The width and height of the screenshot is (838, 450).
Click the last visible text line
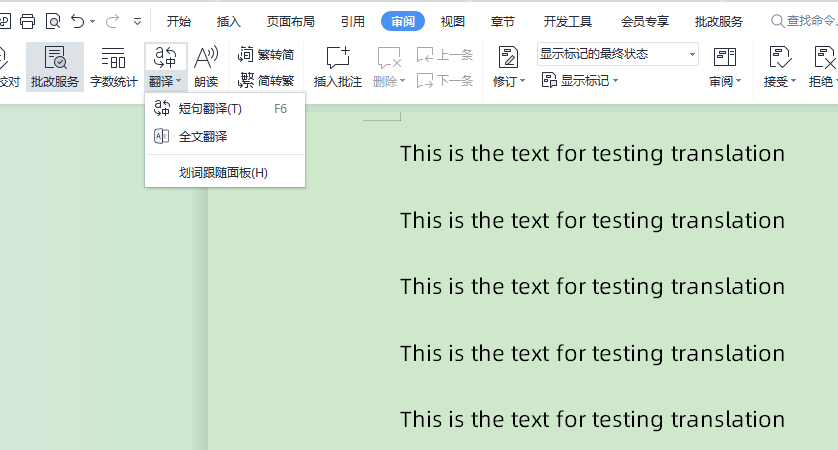592,420
